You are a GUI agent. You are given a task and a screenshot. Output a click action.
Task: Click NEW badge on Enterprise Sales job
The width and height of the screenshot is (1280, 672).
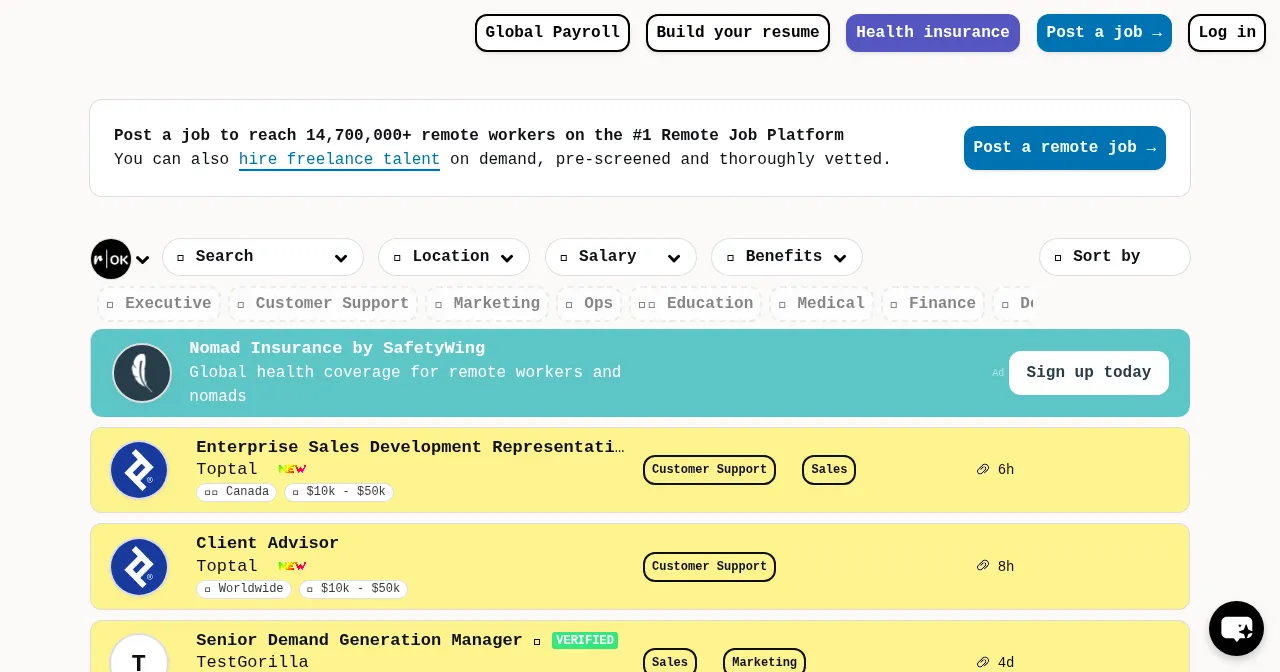tap(292, 469)
